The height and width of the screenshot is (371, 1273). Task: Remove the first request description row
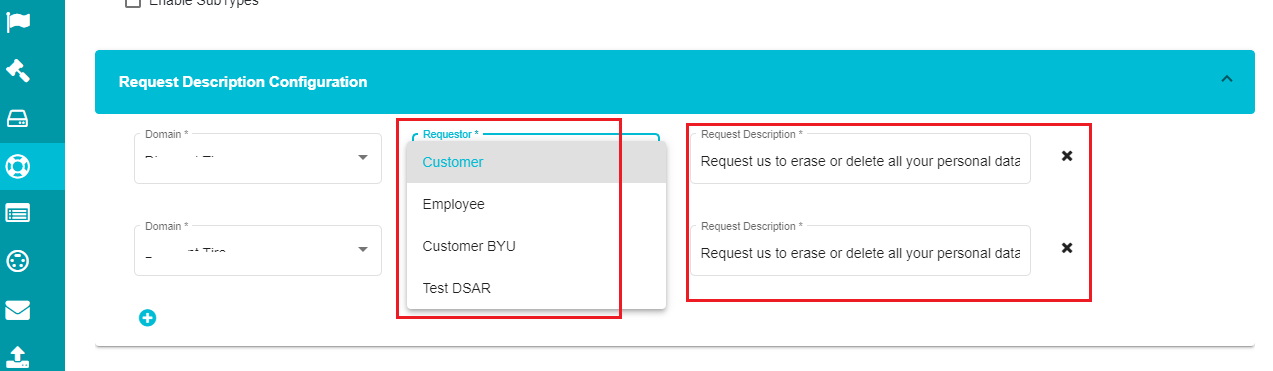tap(1067, 156)
